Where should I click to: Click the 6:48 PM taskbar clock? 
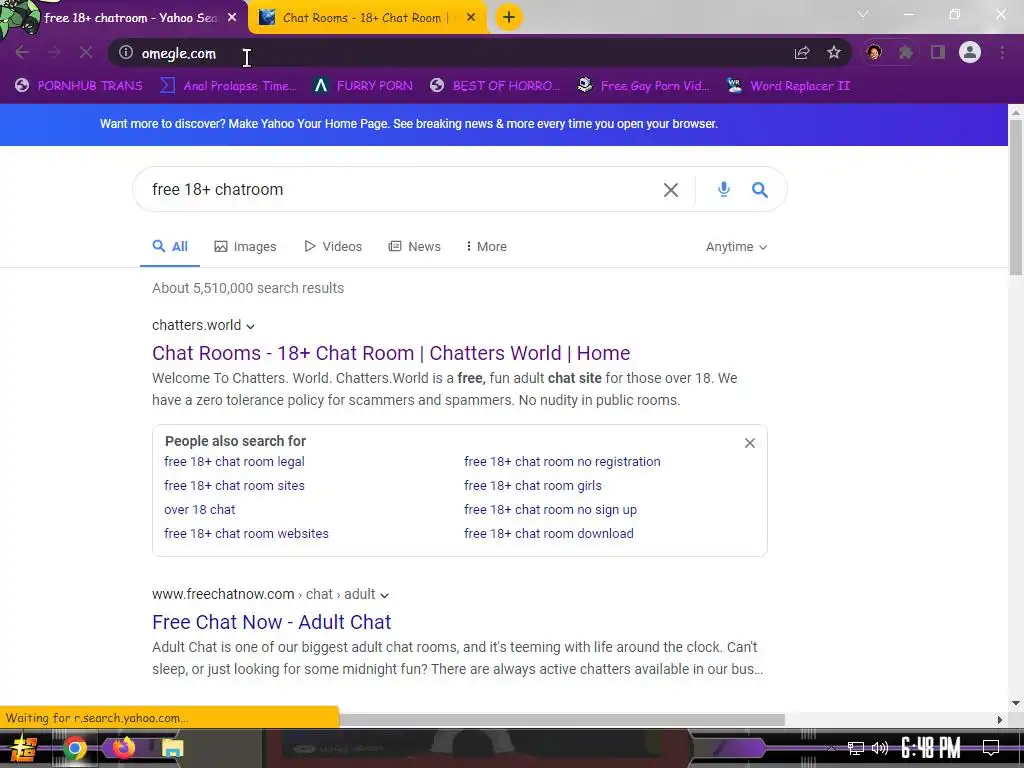930,748
